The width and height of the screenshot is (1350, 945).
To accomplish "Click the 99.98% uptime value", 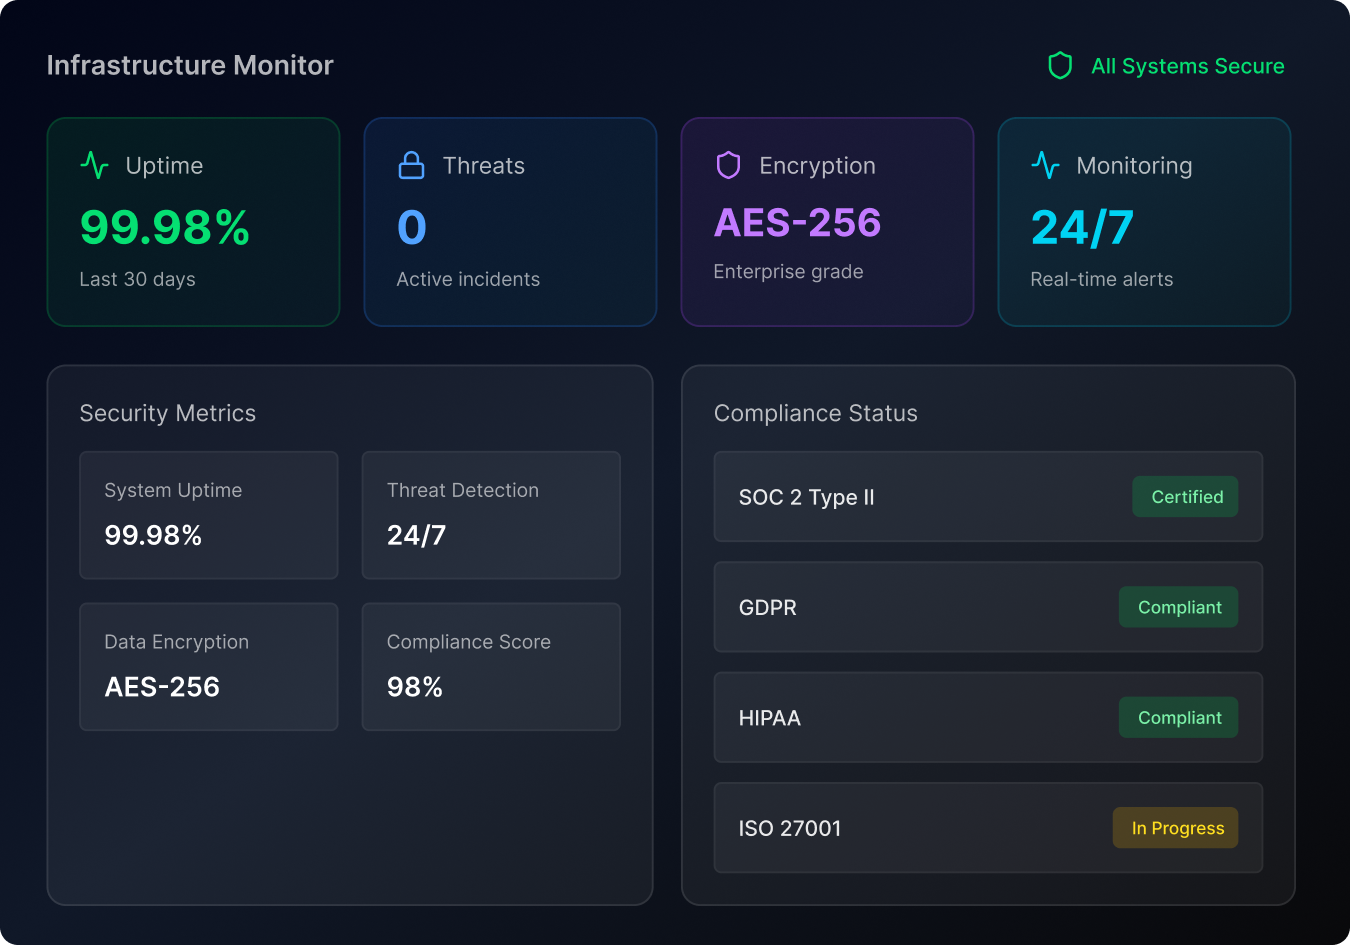I will (165, 227).
